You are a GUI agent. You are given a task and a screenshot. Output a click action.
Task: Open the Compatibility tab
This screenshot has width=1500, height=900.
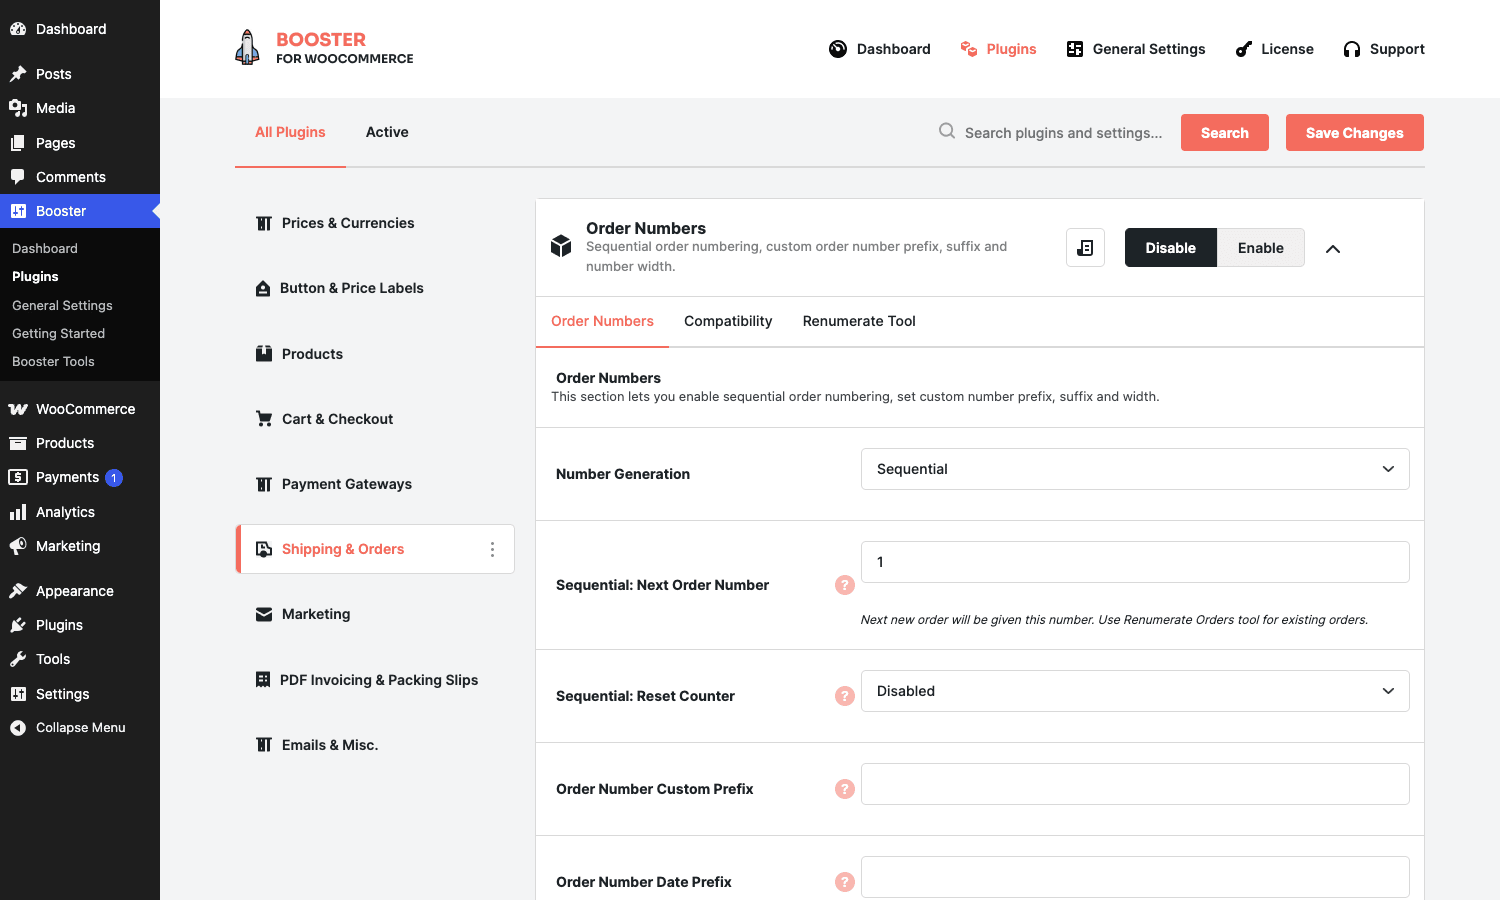tap(728, 321)
